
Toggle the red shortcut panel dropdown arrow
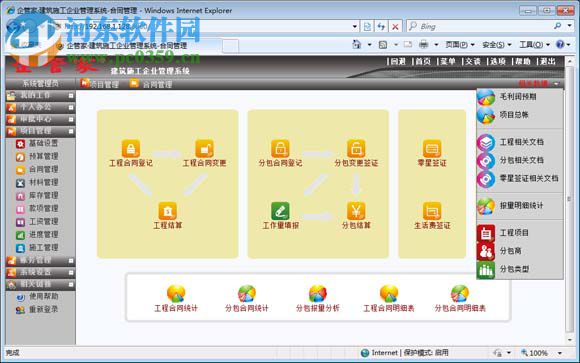point(556,84)
